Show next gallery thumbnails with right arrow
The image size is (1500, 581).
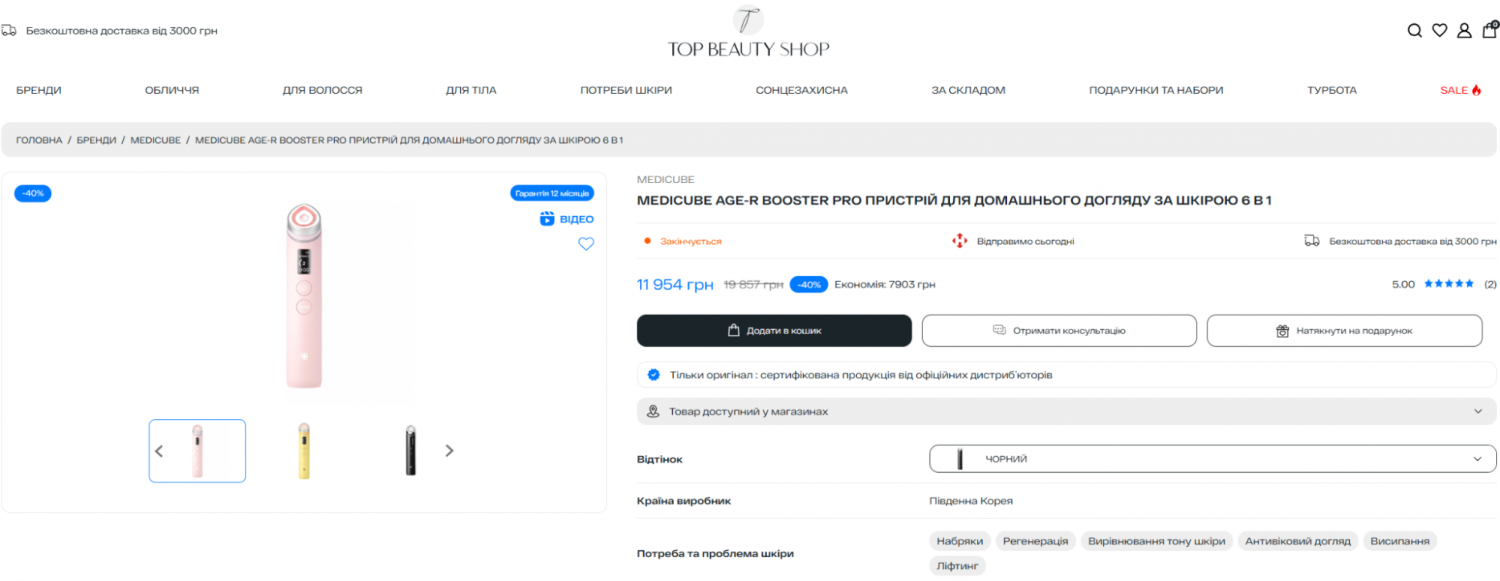(449, 451)
